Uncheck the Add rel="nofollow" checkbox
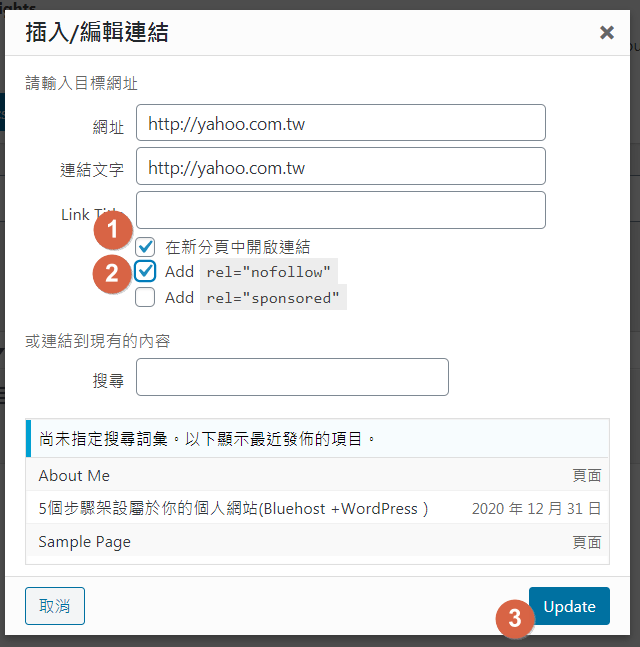The height and width of the screenshot is (647, 640). tap(146, 271)
